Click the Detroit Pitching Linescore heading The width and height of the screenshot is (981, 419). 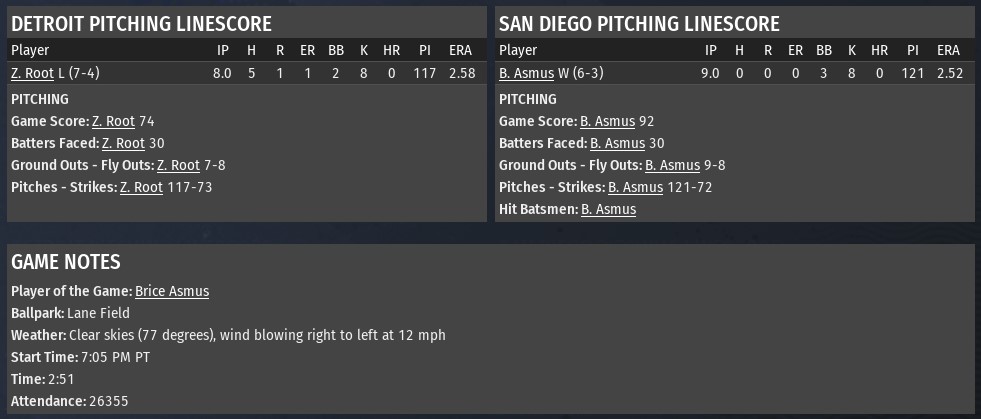[x=141, y=23]
